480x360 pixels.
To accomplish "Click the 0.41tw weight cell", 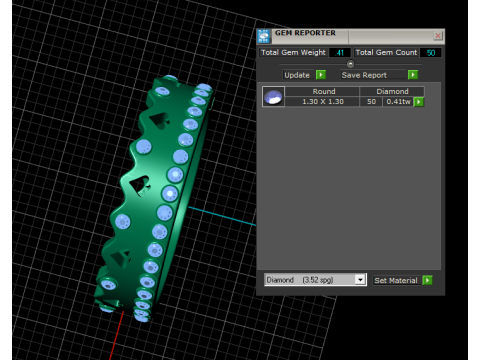I will pos(398,101).
